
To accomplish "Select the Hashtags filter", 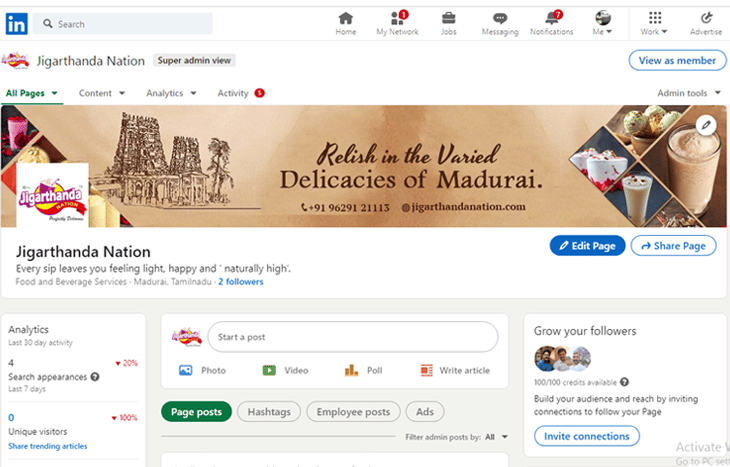I will tap(269, 412).
